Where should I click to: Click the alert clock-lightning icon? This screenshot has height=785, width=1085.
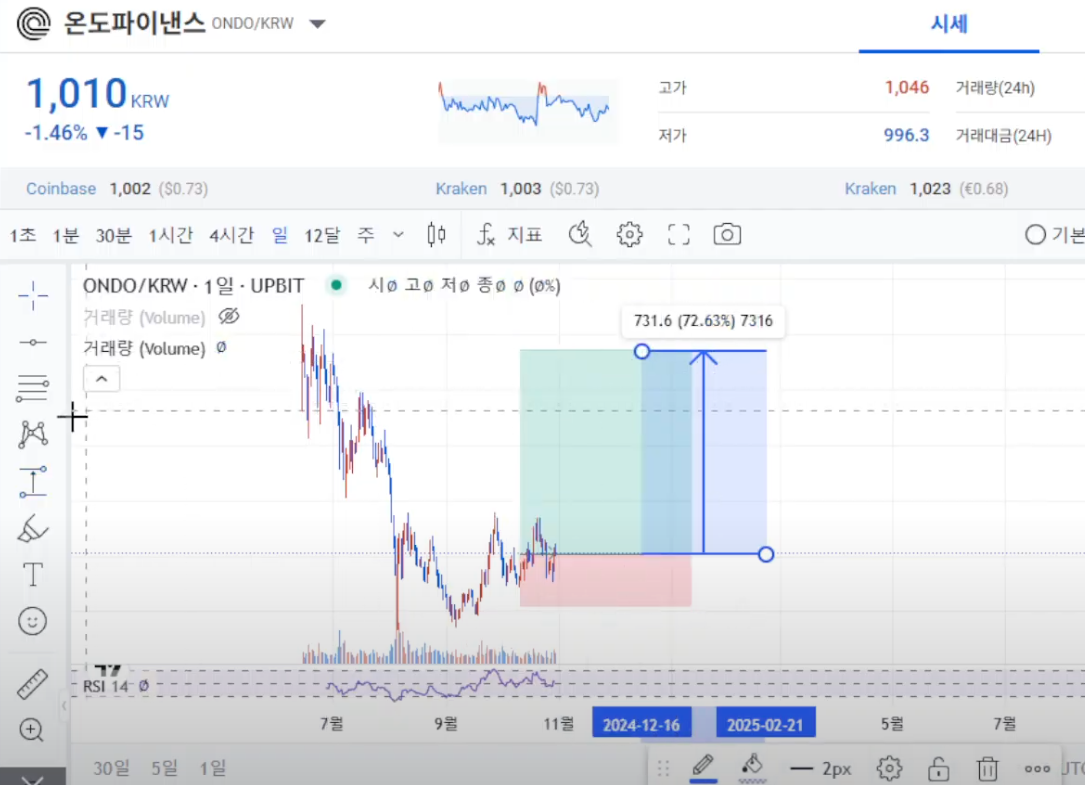point(580,235)
